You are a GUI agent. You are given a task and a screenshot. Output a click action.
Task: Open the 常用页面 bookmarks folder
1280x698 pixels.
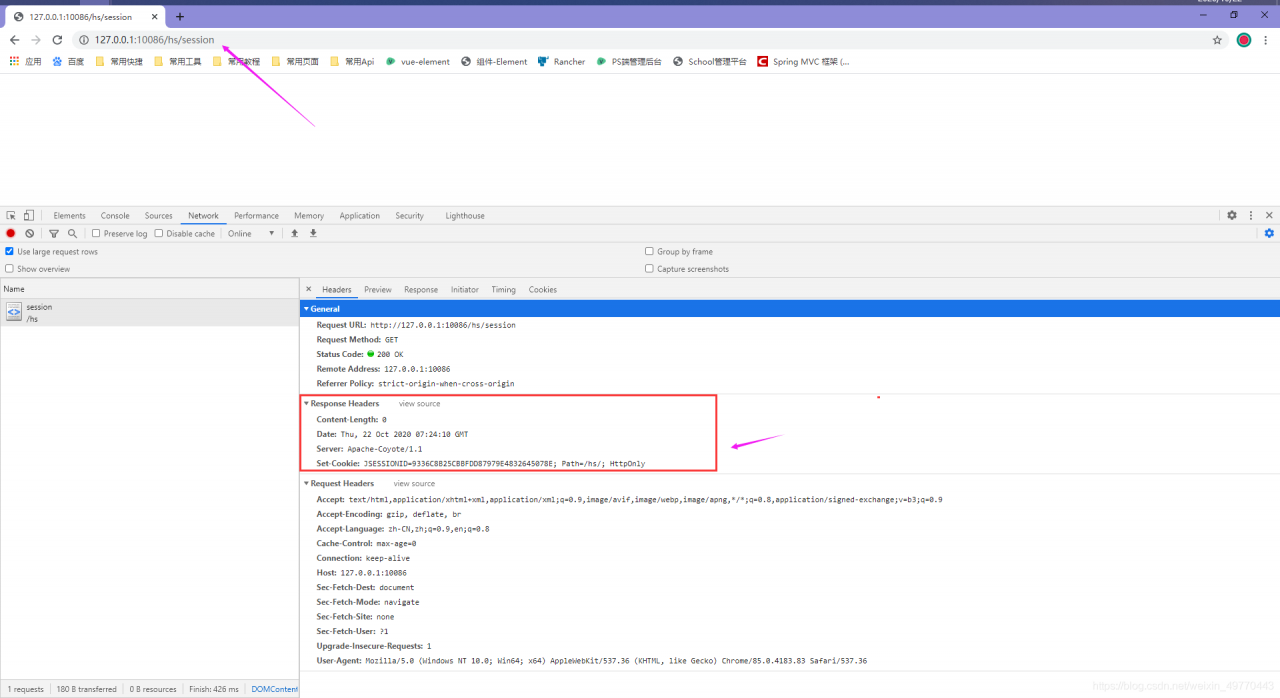[295, 61]
